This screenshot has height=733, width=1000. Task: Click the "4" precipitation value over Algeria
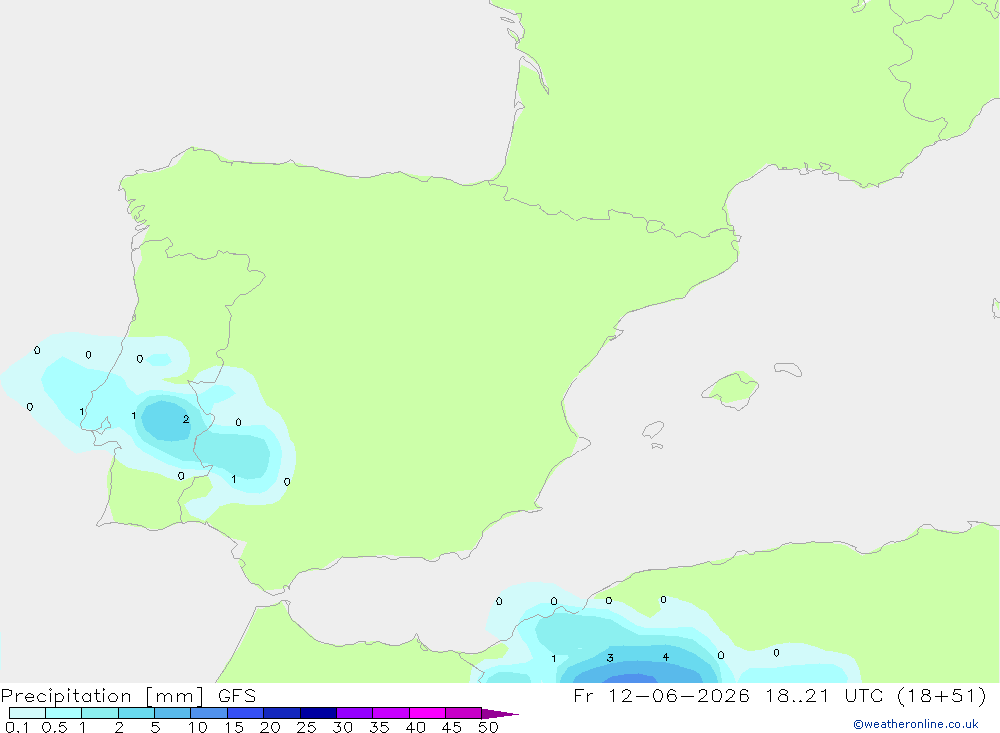click(666, 657)
